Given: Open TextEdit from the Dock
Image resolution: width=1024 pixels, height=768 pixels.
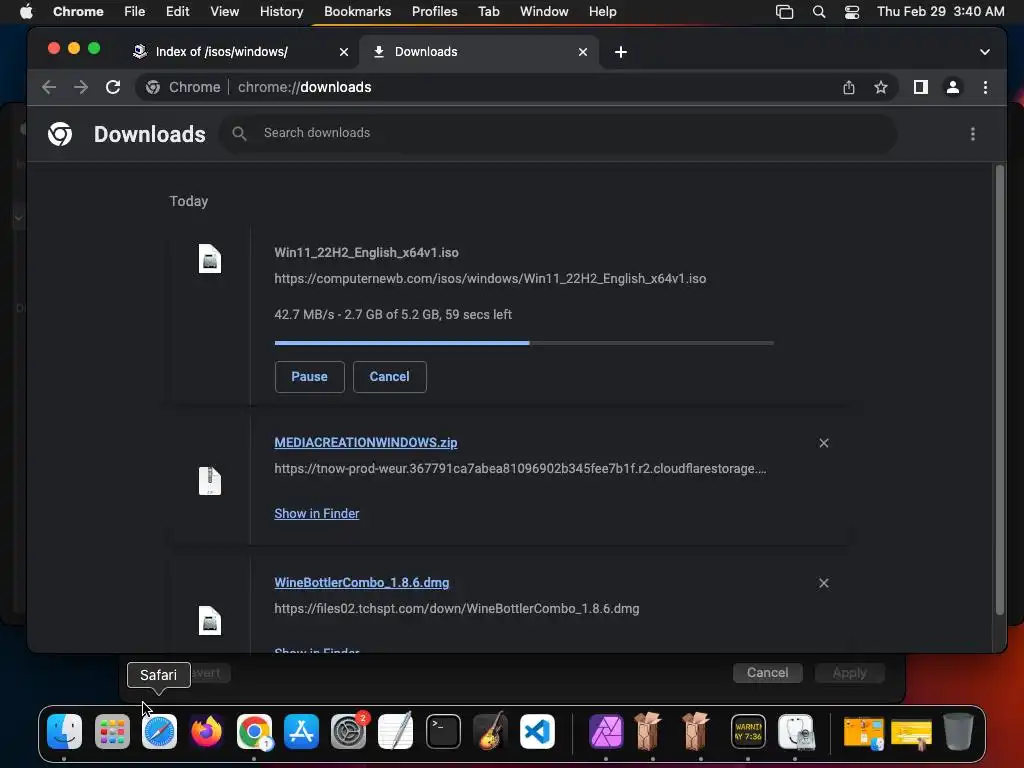Looking at the screenshot, I should [396, 731].
